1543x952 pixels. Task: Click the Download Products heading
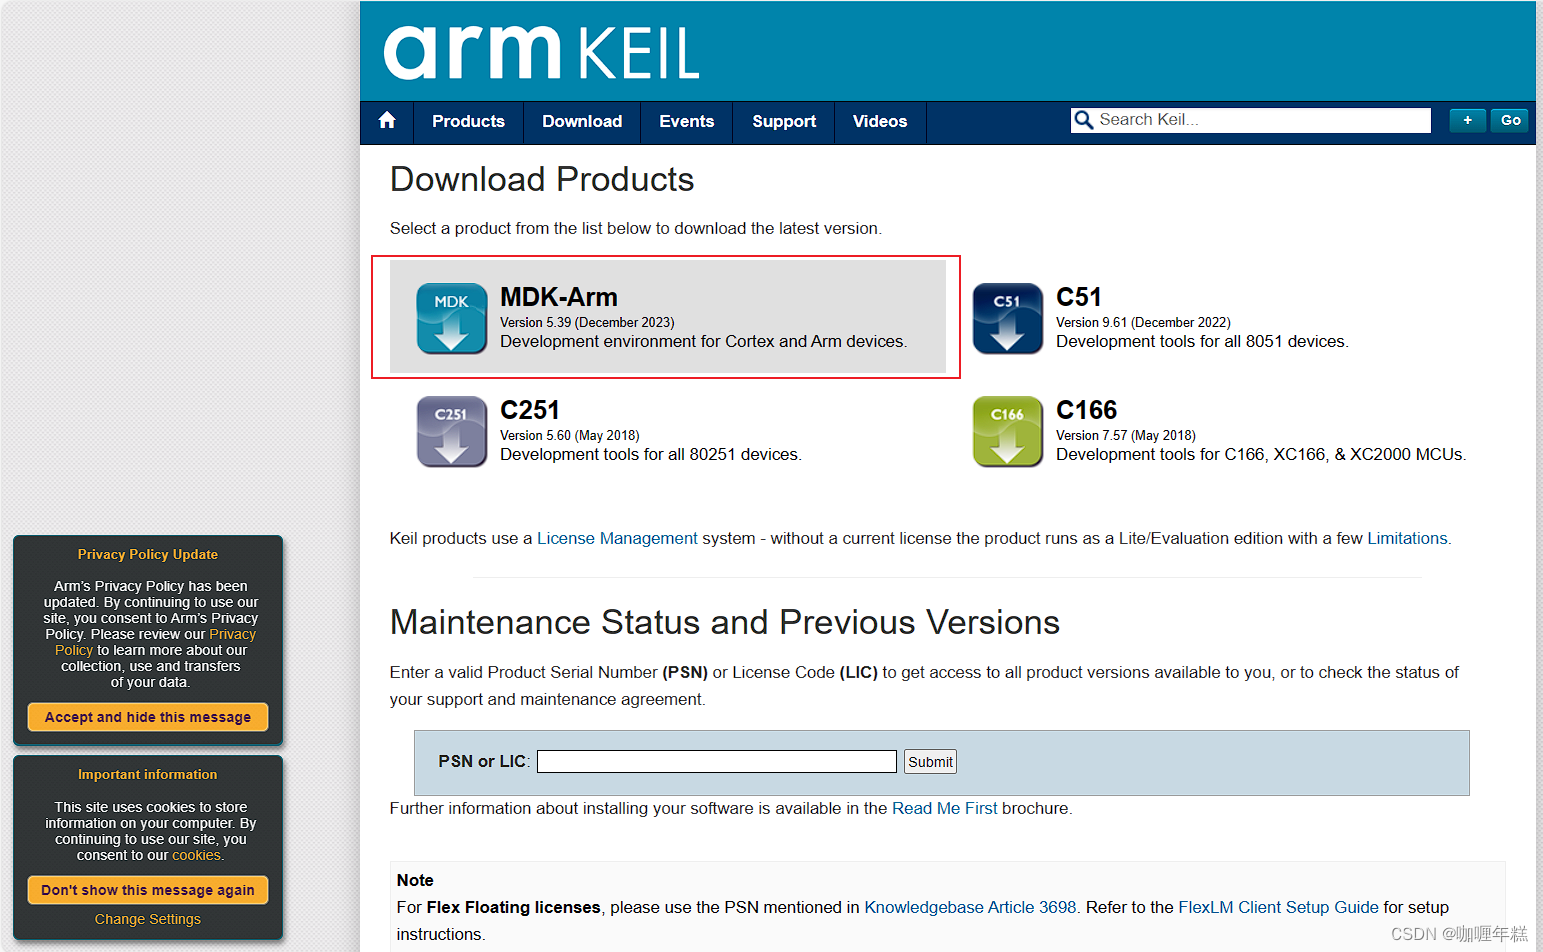(x=542, y=180)
